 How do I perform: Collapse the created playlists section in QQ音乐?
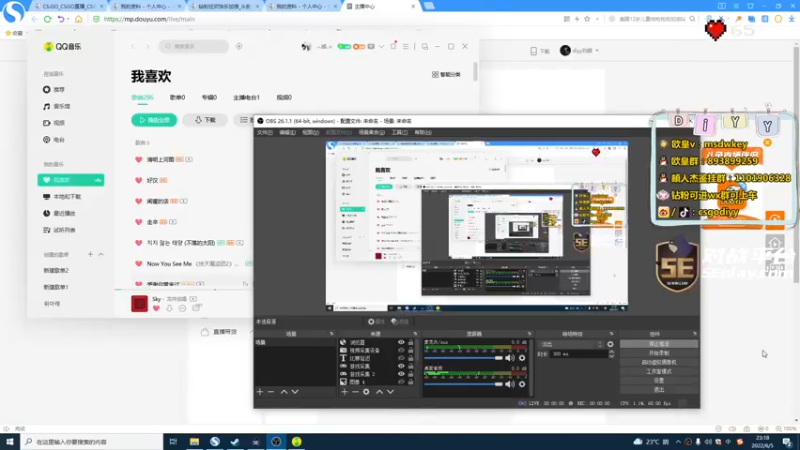pyautogui.click(x=101, y=254)
